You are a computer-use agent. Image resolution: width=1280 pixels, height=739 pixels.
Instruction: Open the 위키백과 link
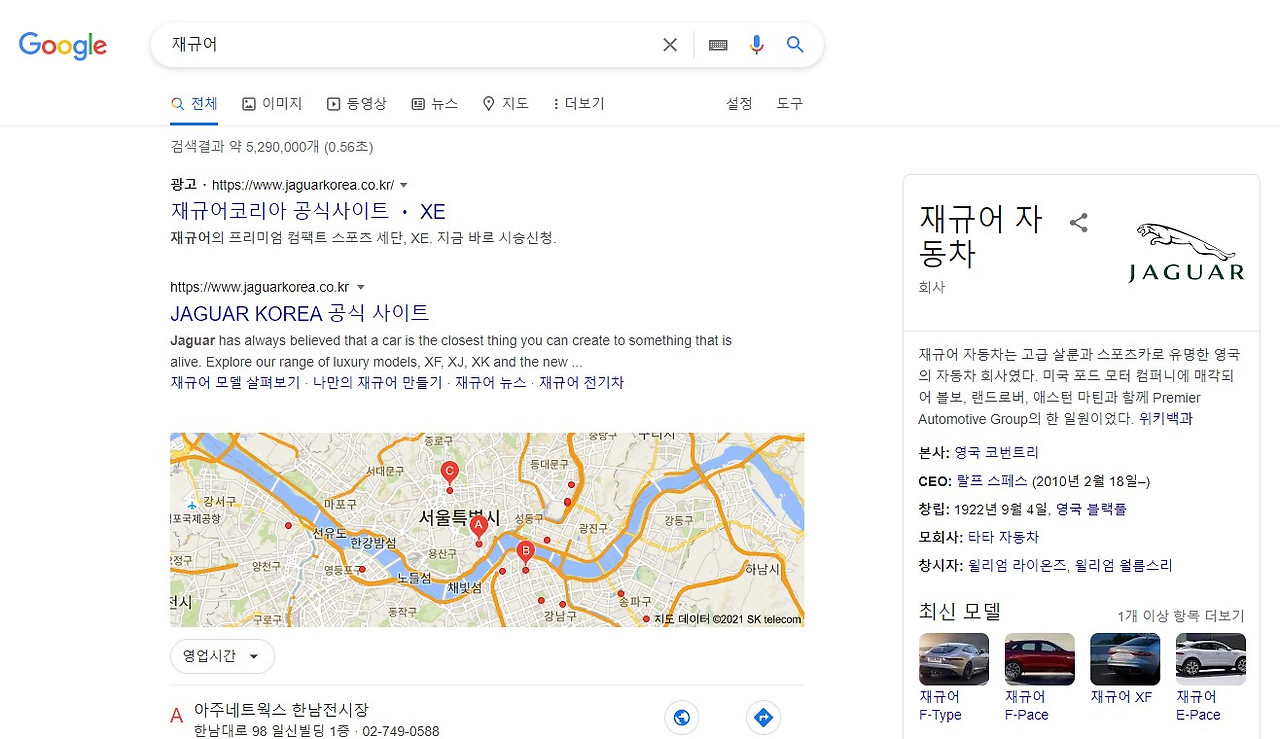pyautogui.click(x=1165, y=419)
